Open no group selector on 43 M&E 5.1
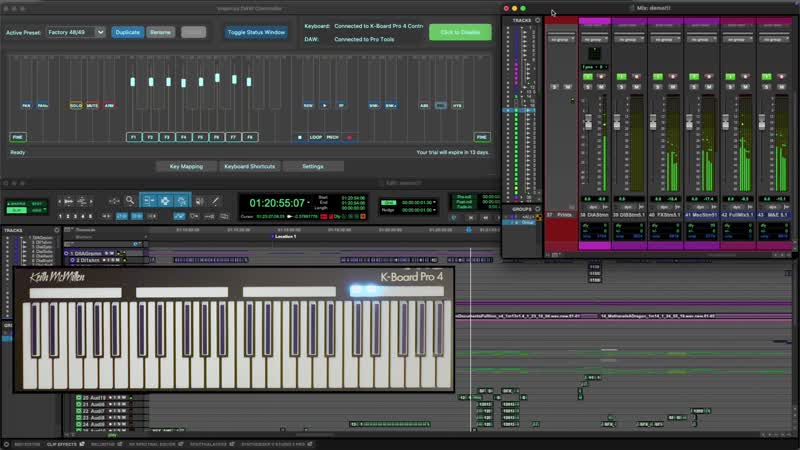 pos(773,39)
